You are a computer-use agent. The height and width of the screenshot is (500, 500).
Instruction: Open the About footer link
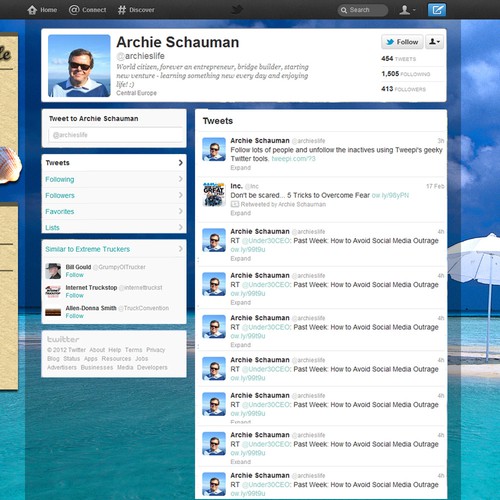pyautogui.click(x=97, y=350)
